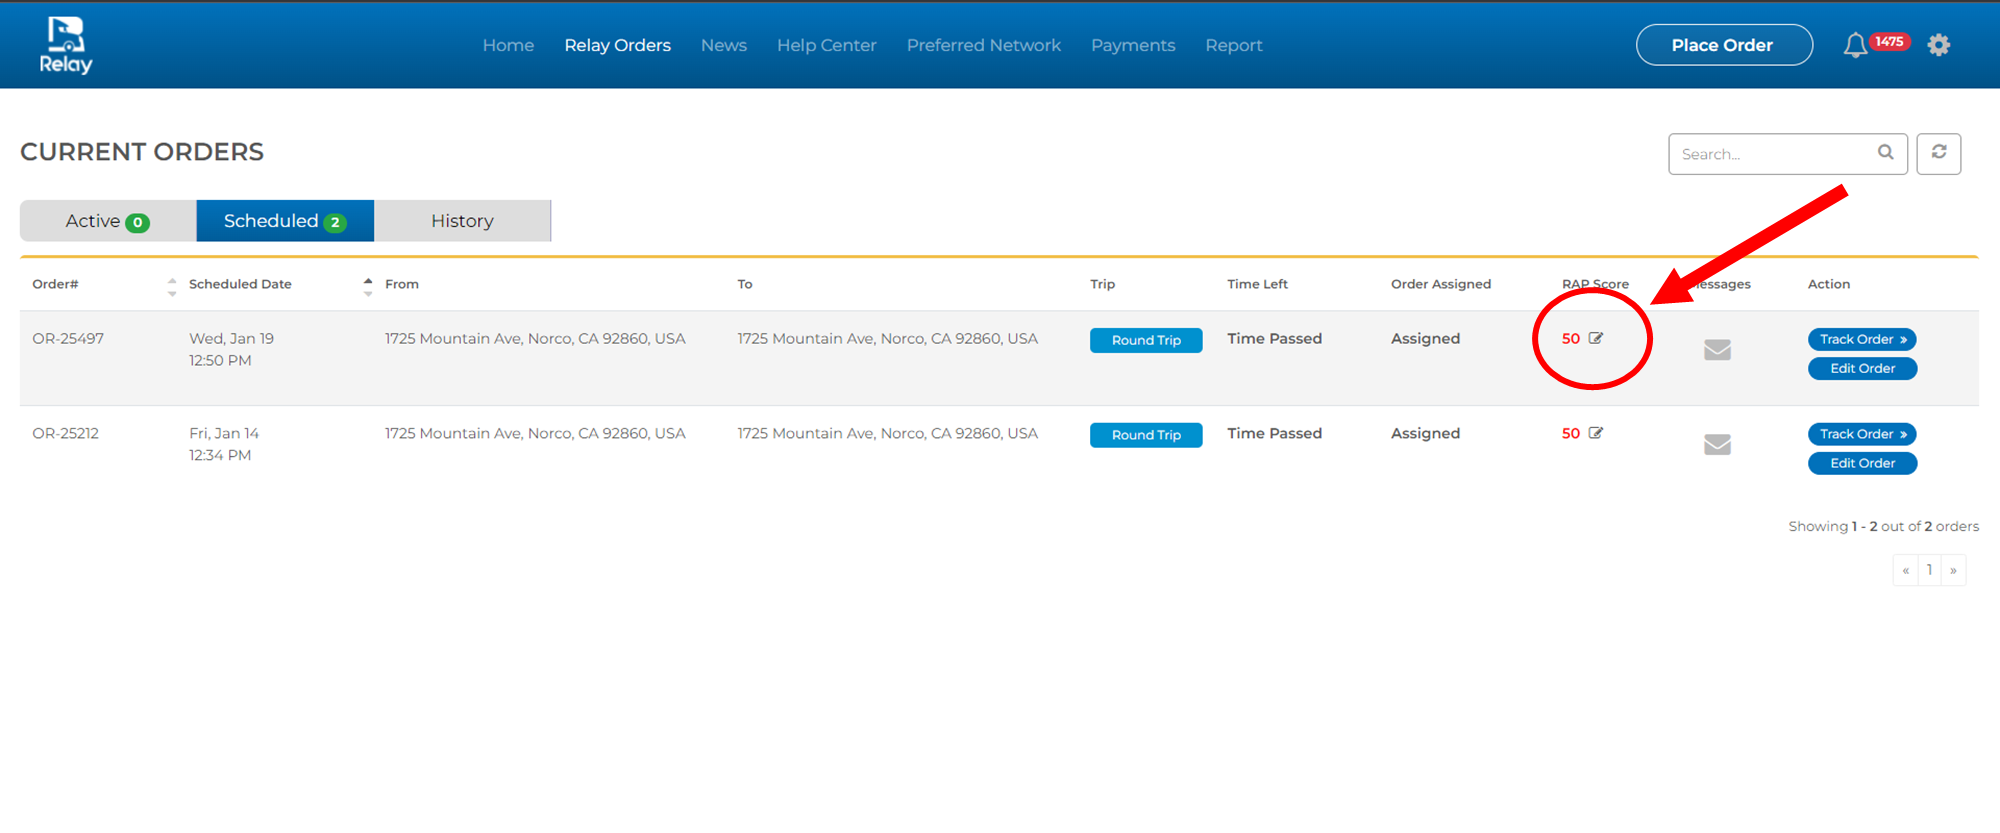Click the Relay logo icon
2000x833 pixels.
pyautogui.click(x=66, y=45)
